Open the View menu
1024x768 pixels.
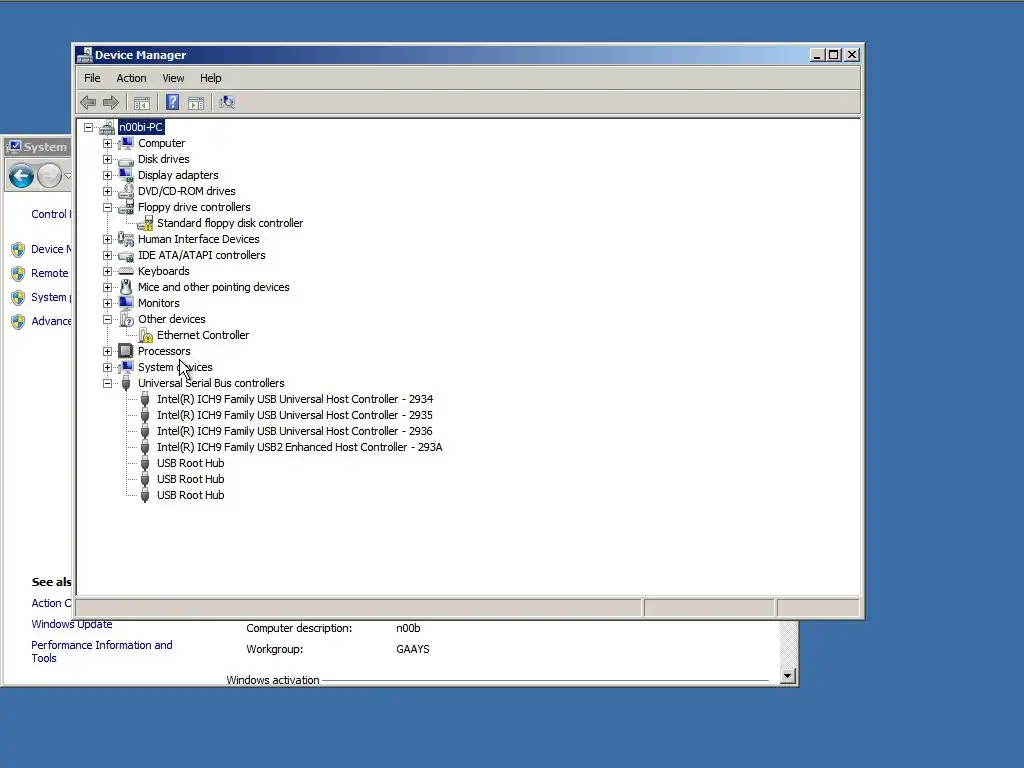tap(173, 78)
